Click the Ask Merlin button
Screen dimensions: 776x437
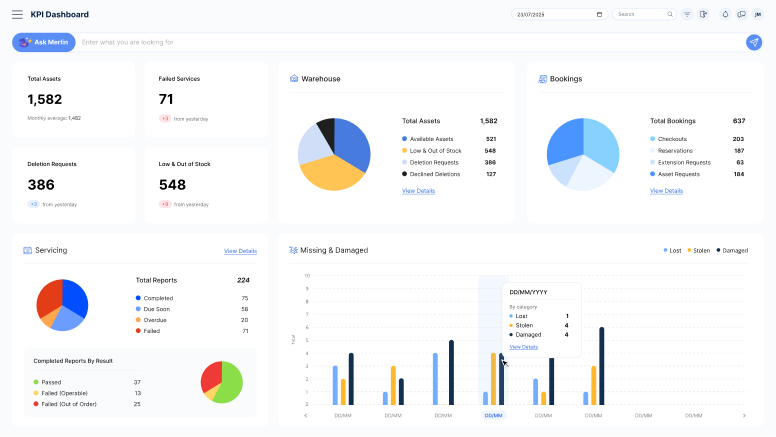click(43, 42)
